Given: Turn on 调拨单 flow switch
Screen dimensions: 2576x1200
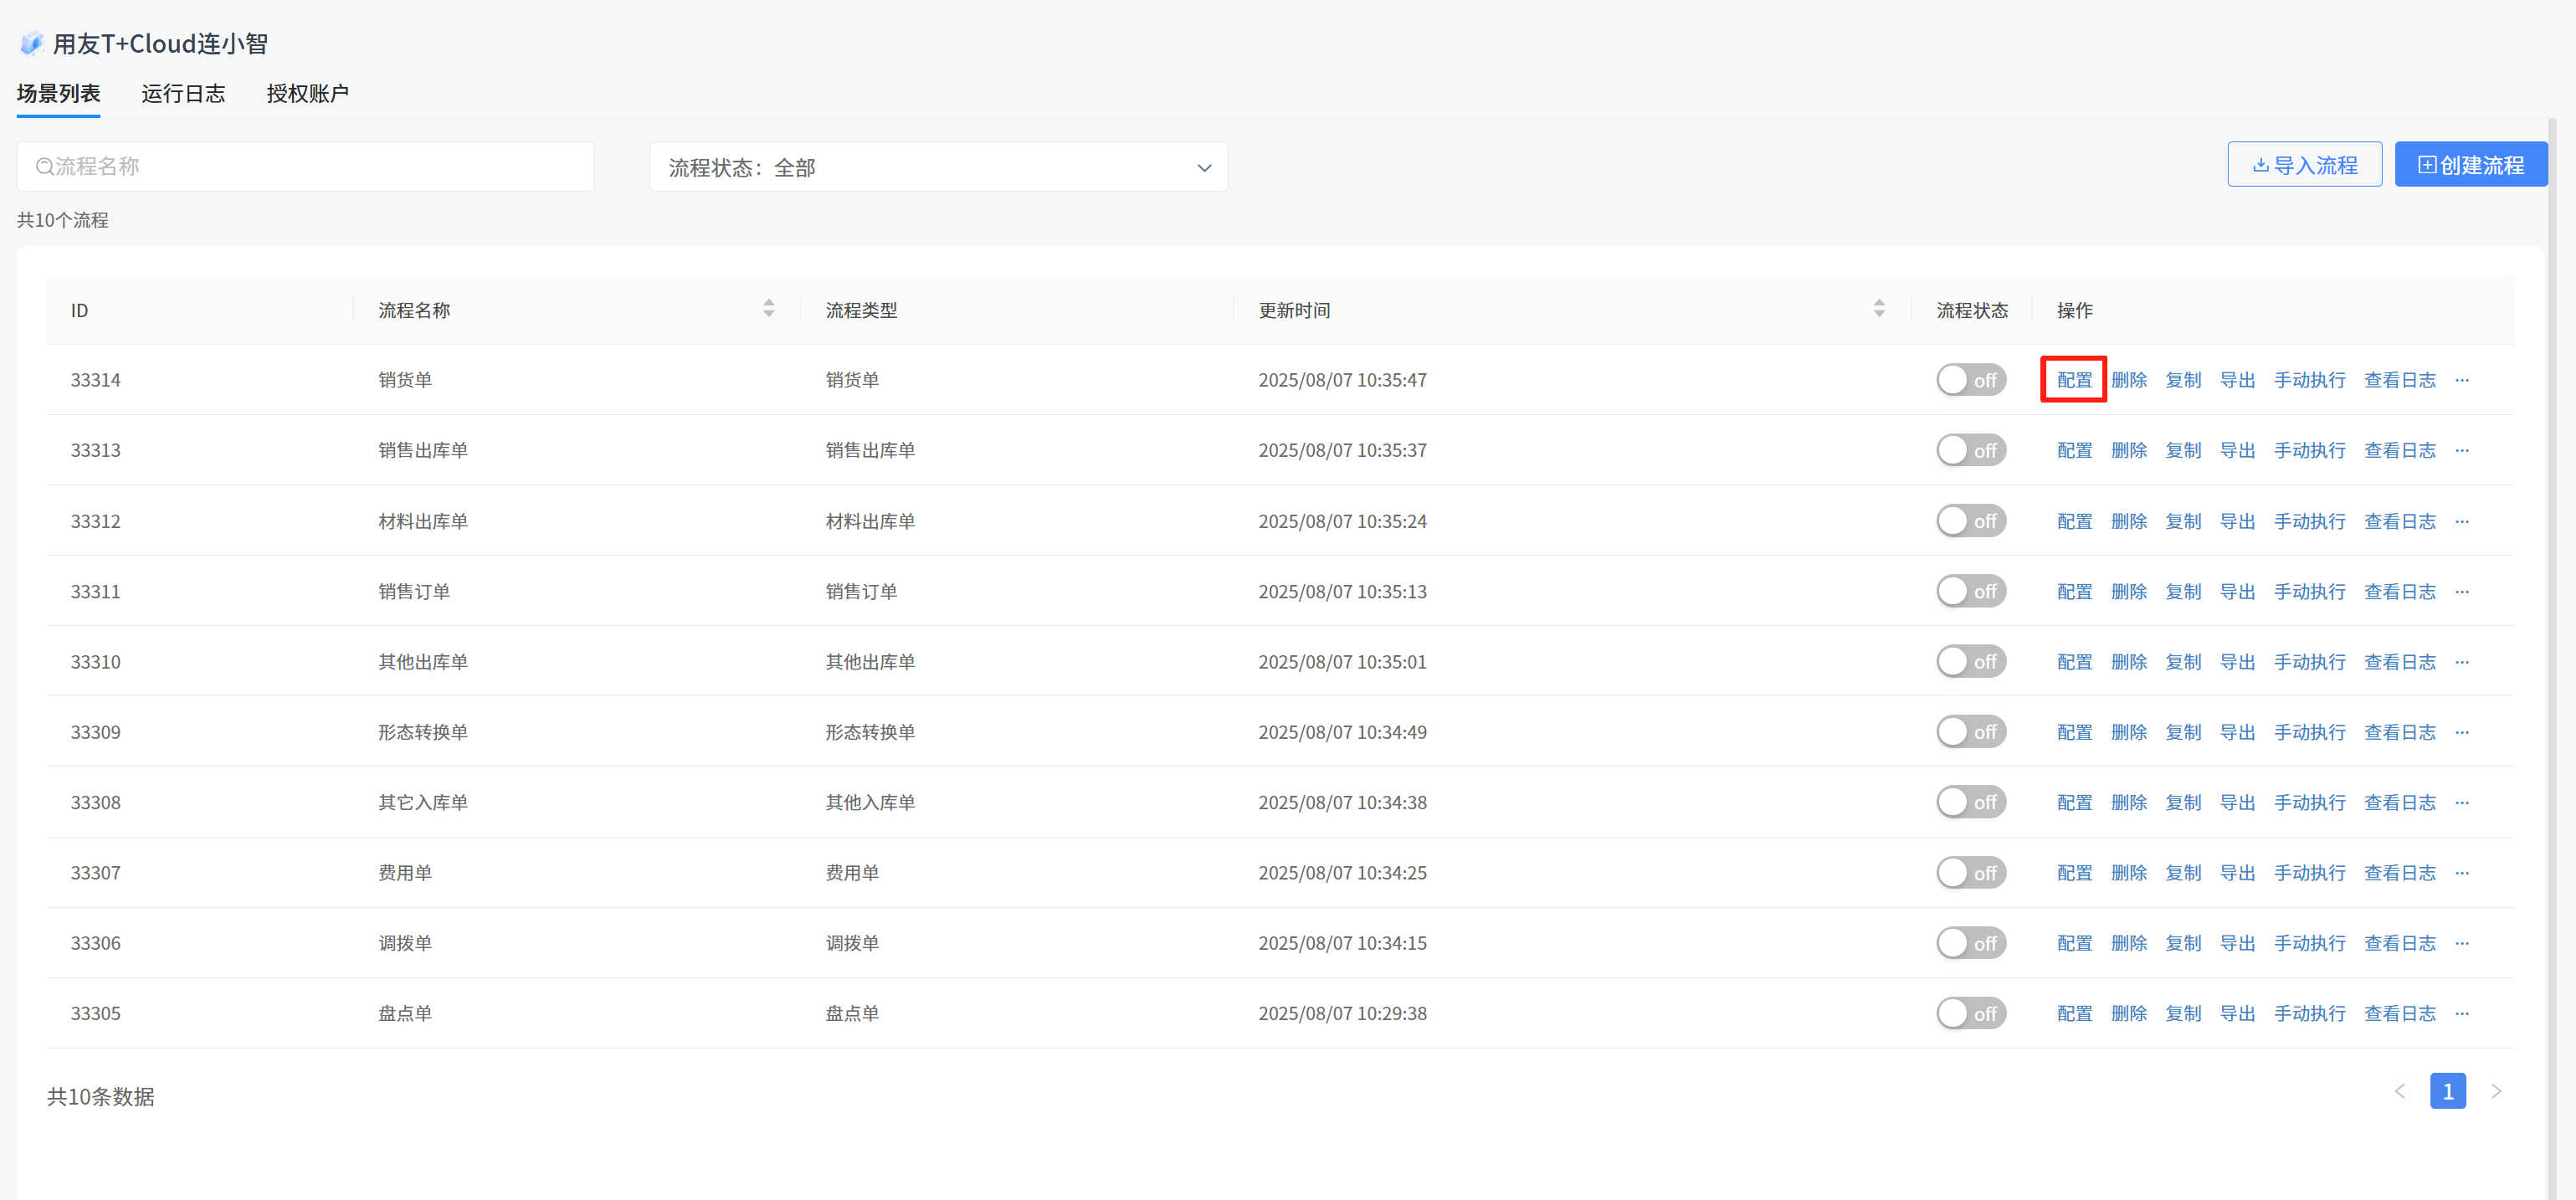Looking at the screenshot, I should point(1971,943).
